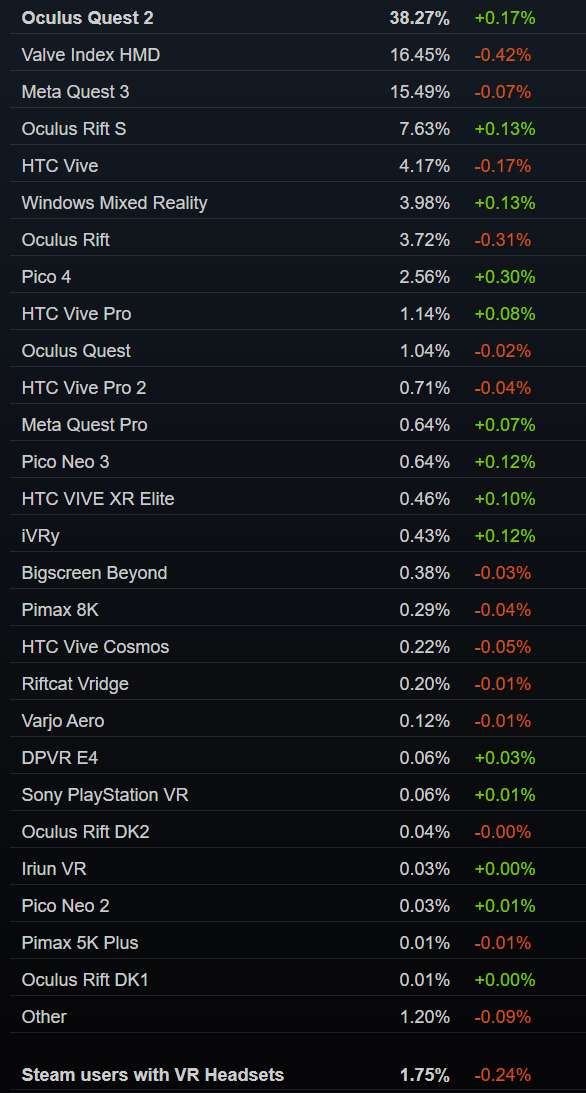Select Meta Quest 3 row label
Viewport: 586px width, 1093px height.
pyautogui.click(x=75, y=91)
